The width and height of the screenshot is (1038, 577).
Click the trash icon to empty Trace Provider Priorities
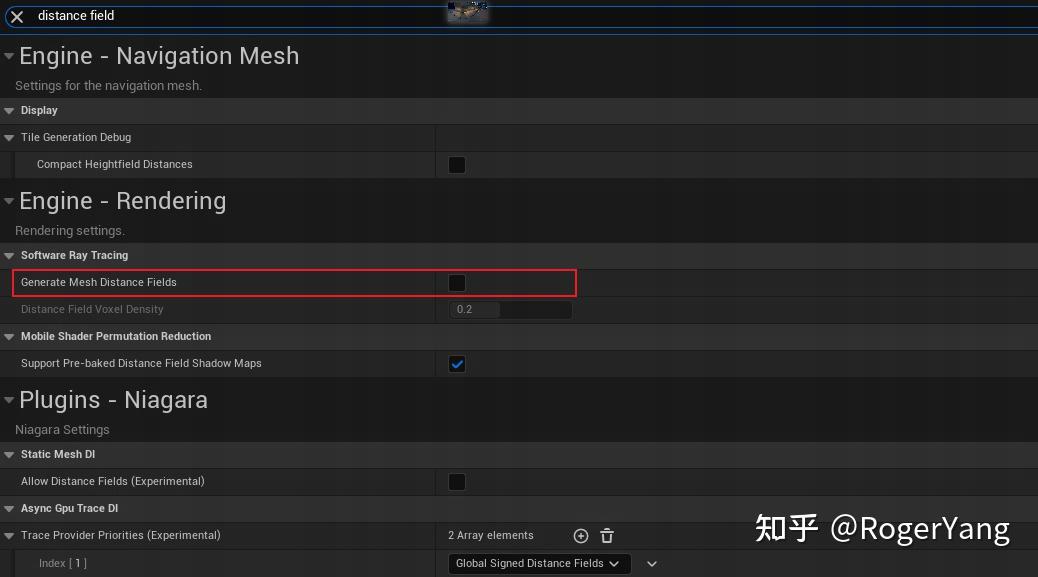(607, 535)
